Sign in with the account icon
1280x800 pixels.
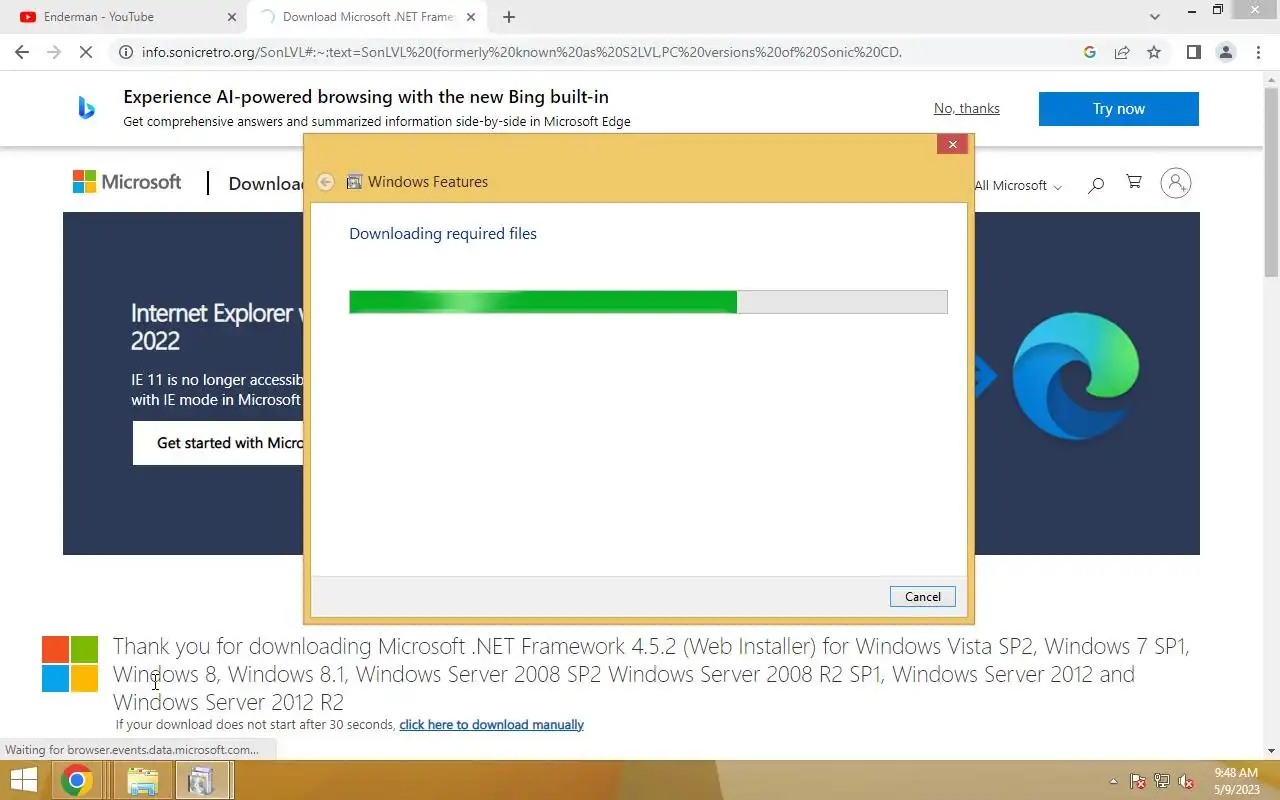(x=1176, y=183)
